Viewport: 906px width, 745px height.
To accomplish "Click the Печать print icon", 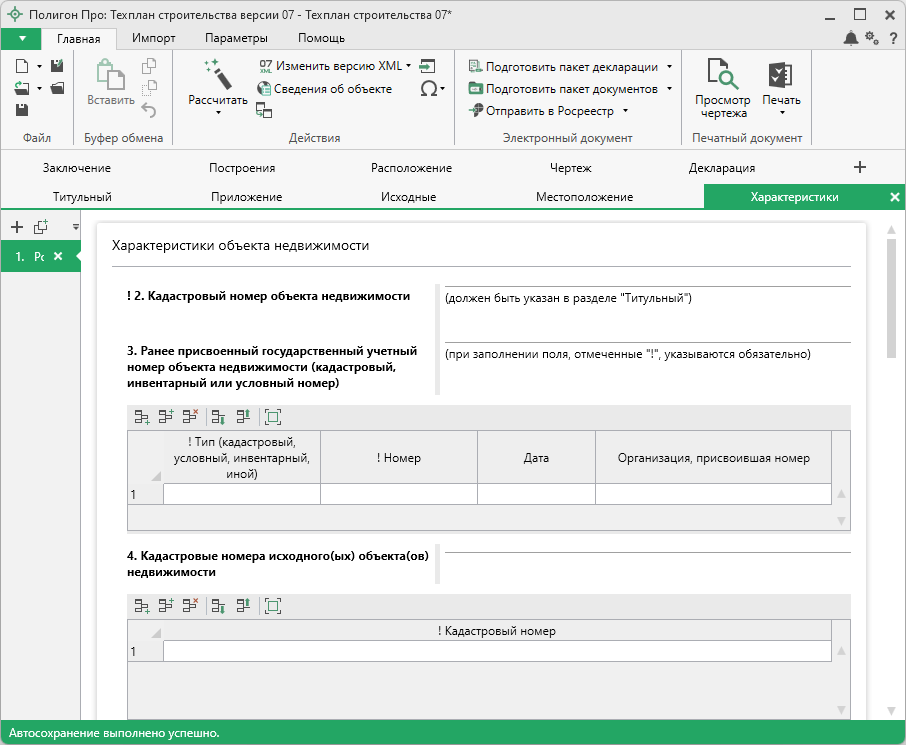I will [x=780, y=76].
